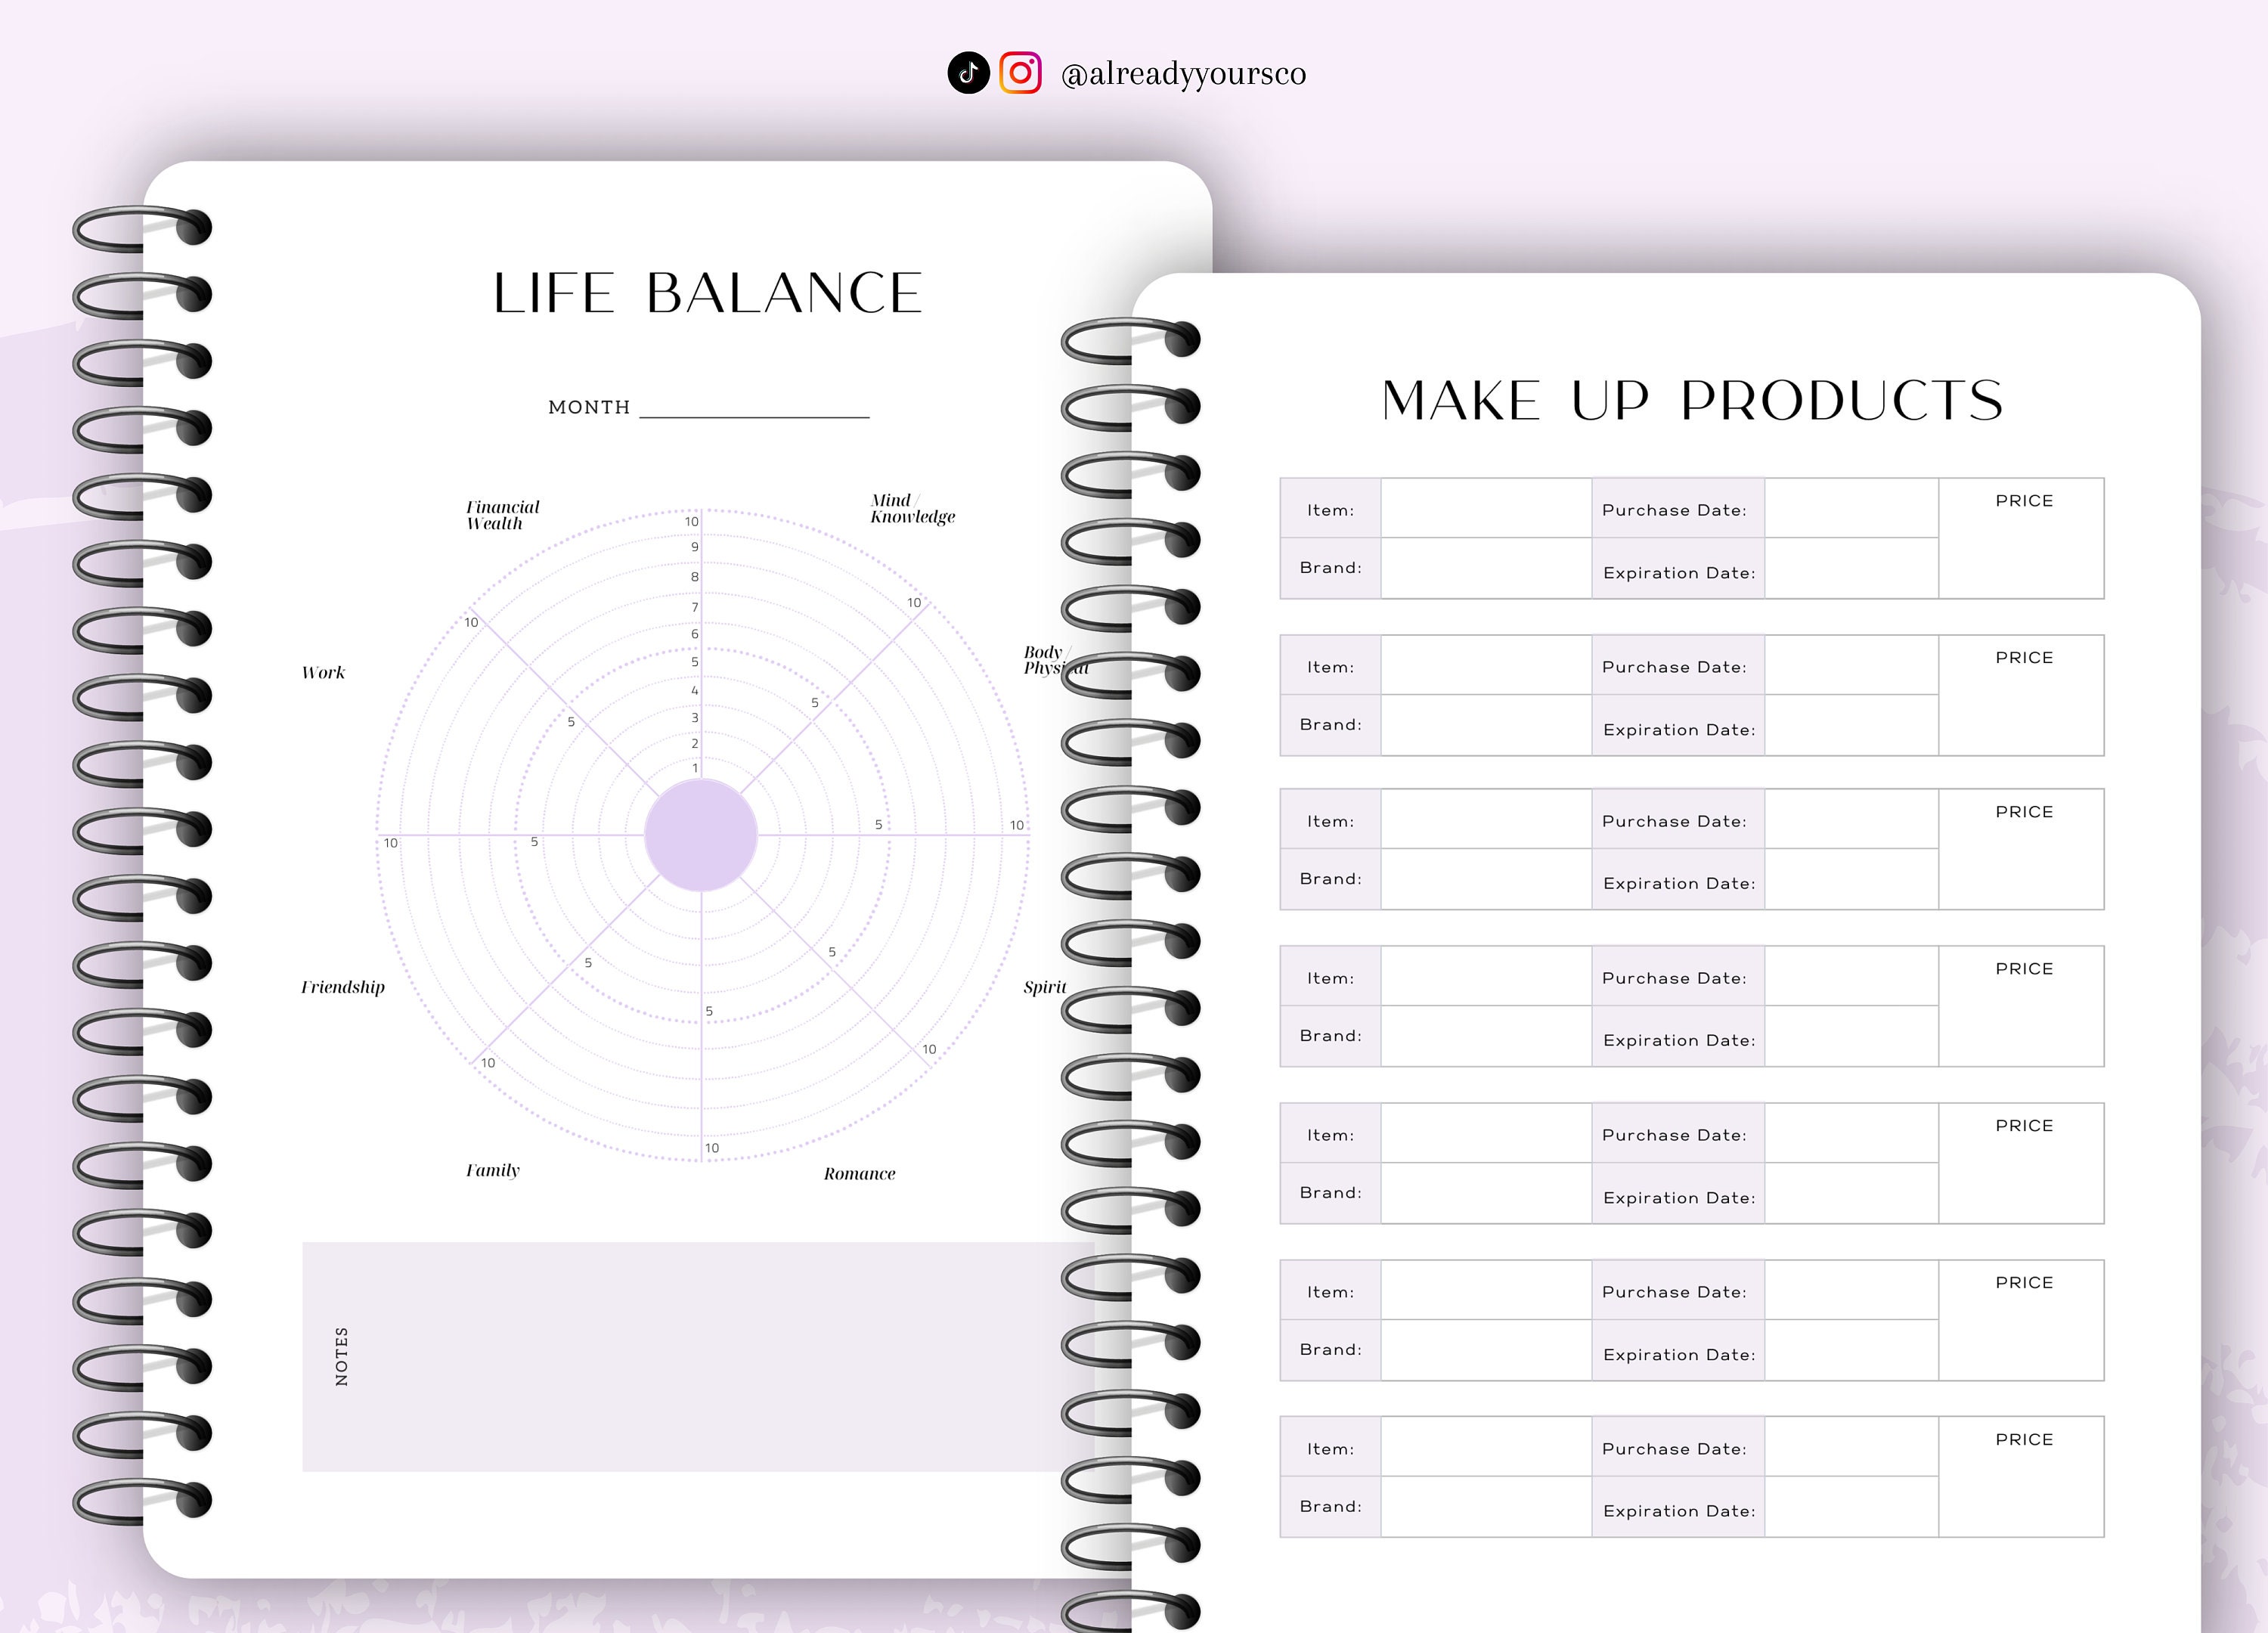Screen dimensions: 2268x1633
Task: Click the Expiration Date label in the last product block
Action: (1679, 1511)
